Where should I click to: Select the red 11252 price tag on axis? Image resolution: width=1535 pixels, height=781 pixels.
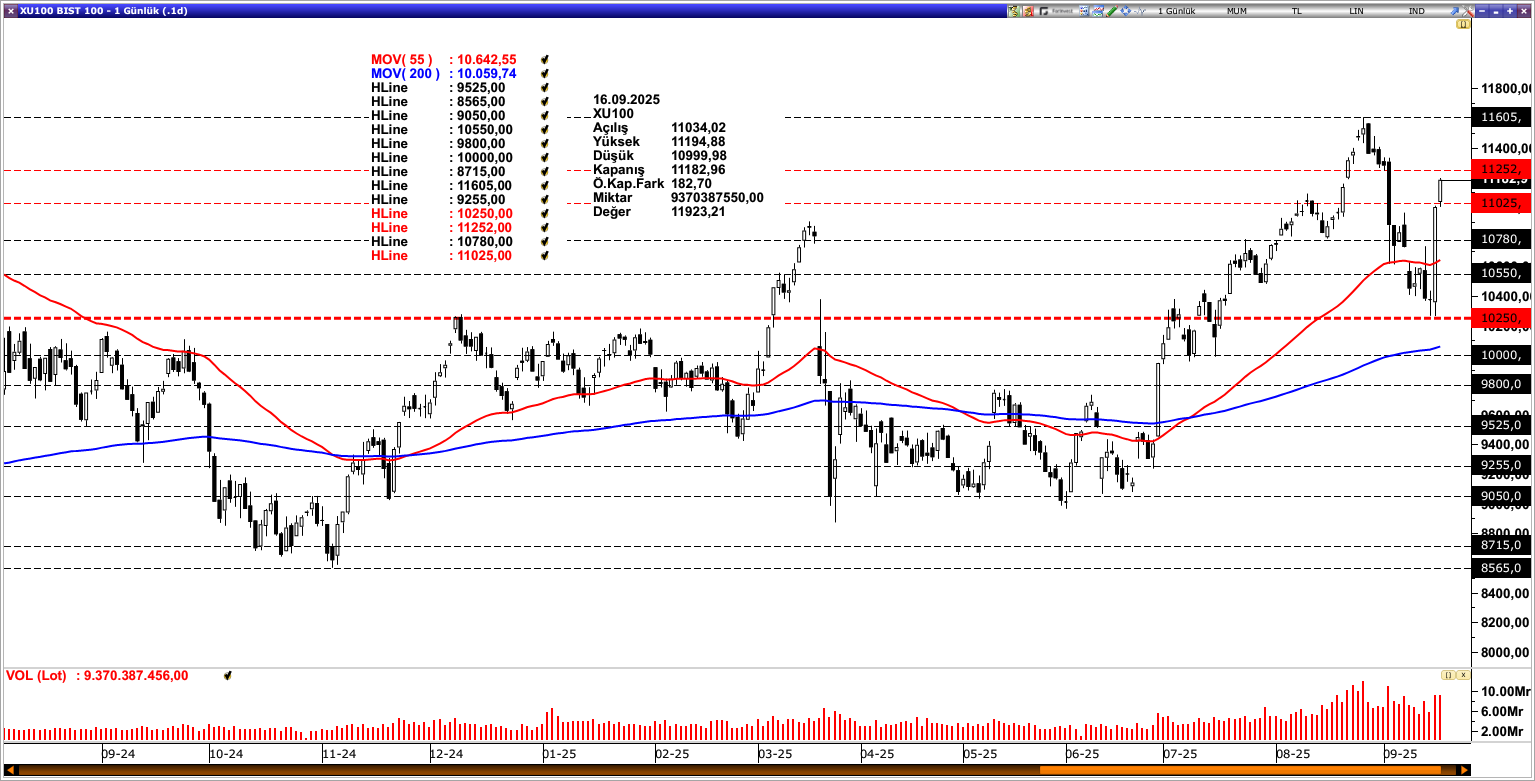tap(1502, 169)
